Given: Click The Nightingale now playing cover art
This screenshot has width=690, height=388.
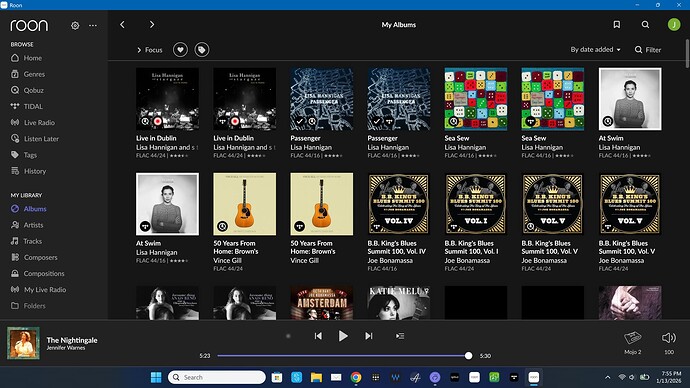Looking at the screenshot, I should (x=23, y=343).
